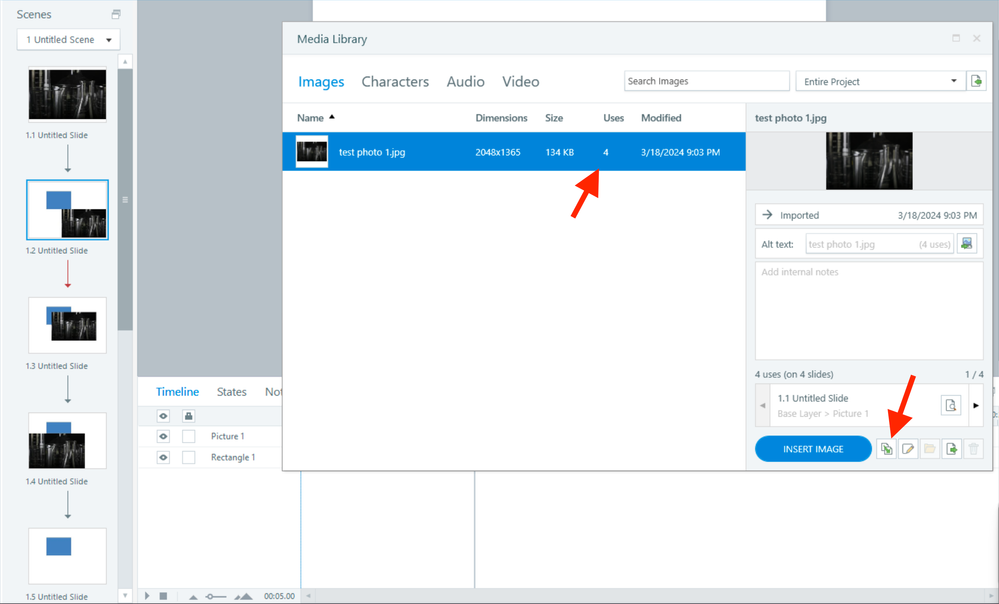Select the test photo 1.jpg row
Image resolution: width=999 pixels, height=604 pixels.
(x=514, y=152)
